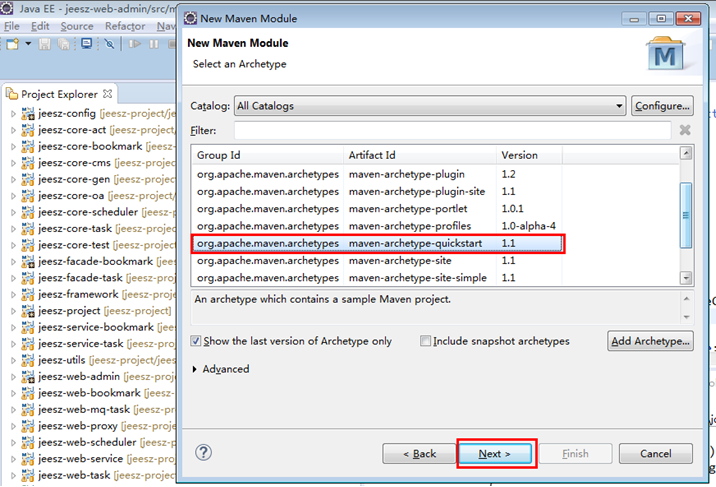Select the maven-archetype-quickstart row

[x=377, y=243]
